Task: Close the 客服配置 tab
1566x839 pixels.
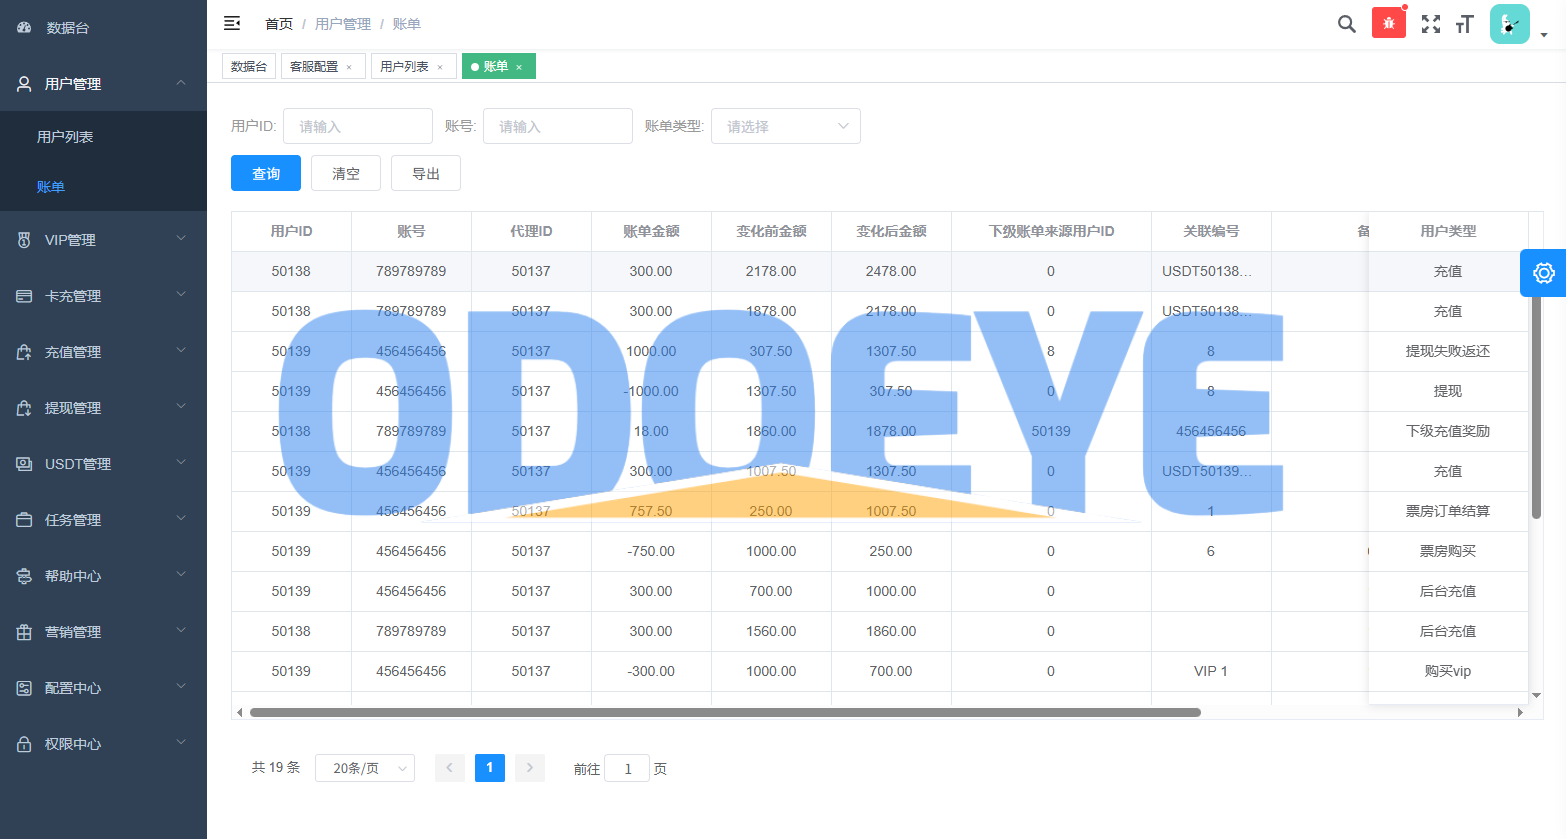Action: [349, 67]
